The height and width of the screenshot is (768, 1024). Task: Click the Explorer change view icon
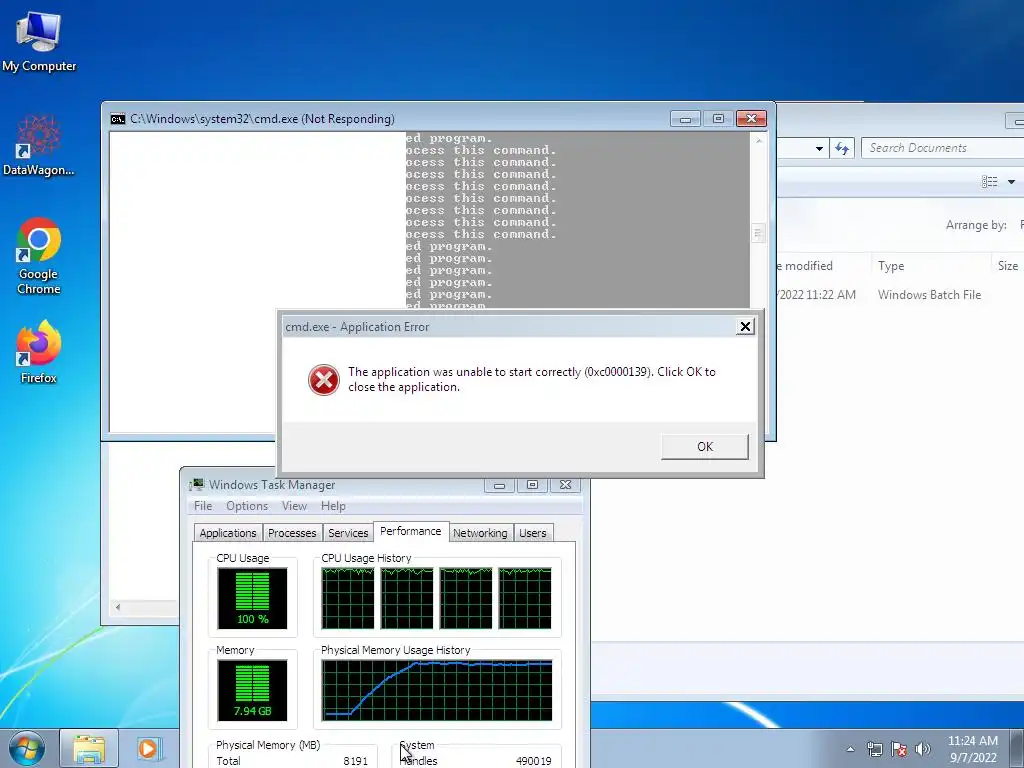pos(989,182)
